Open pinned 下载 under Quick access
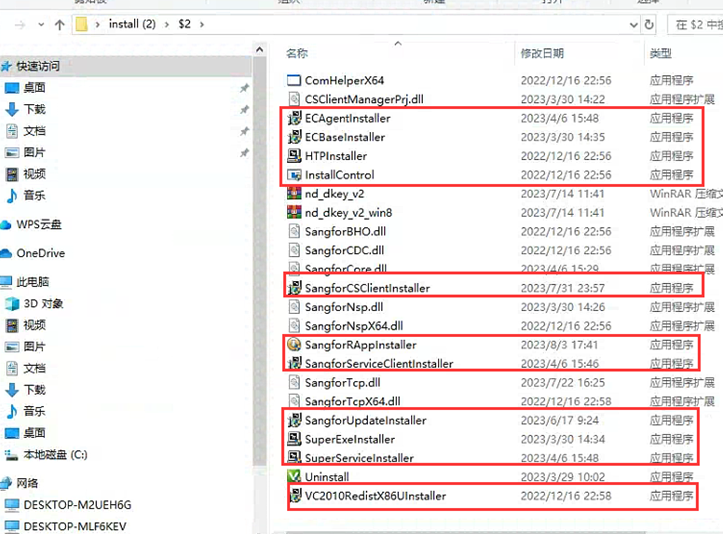The width and height of the screenshot is (723, 538). pos(35,109)
